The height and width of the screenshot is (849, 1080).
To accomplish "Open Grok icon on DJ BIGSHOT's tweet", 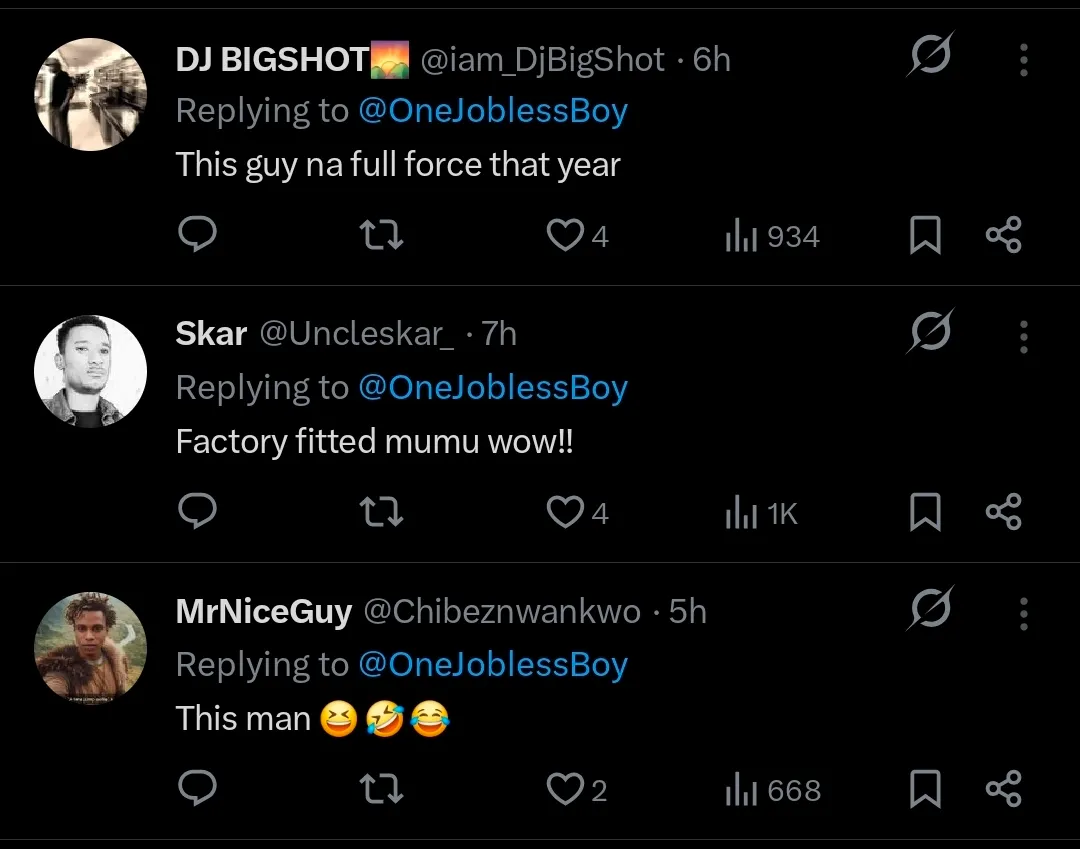I will point(931,54).
